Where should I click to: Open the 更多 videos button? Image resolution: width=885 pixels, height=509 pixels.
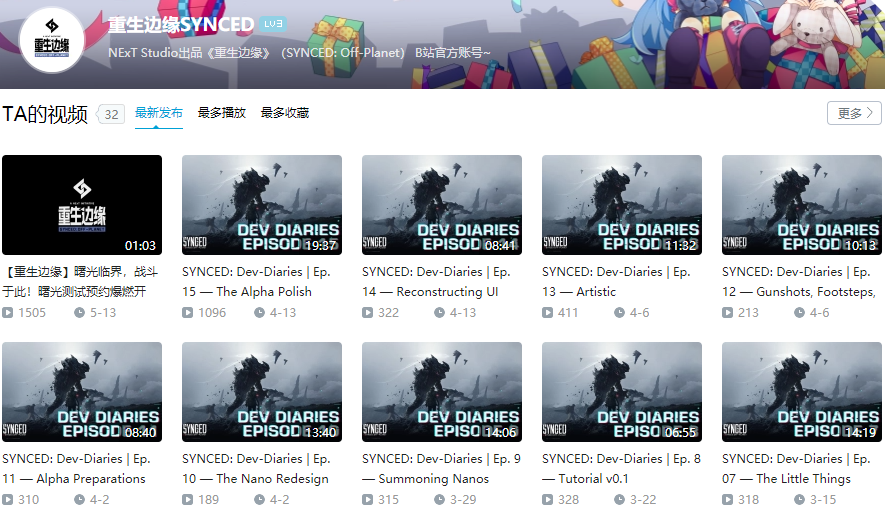[855, 113]
